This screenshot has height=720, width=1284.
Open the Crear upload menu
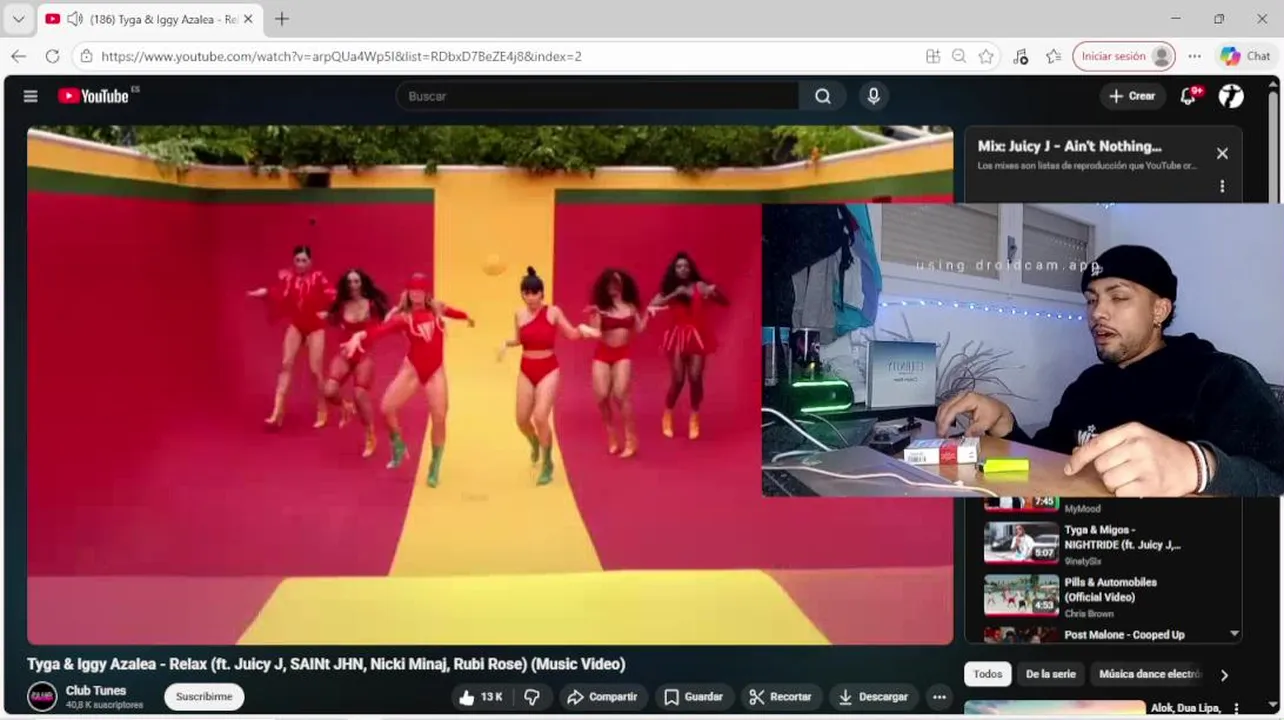[x=1132, y=96]
